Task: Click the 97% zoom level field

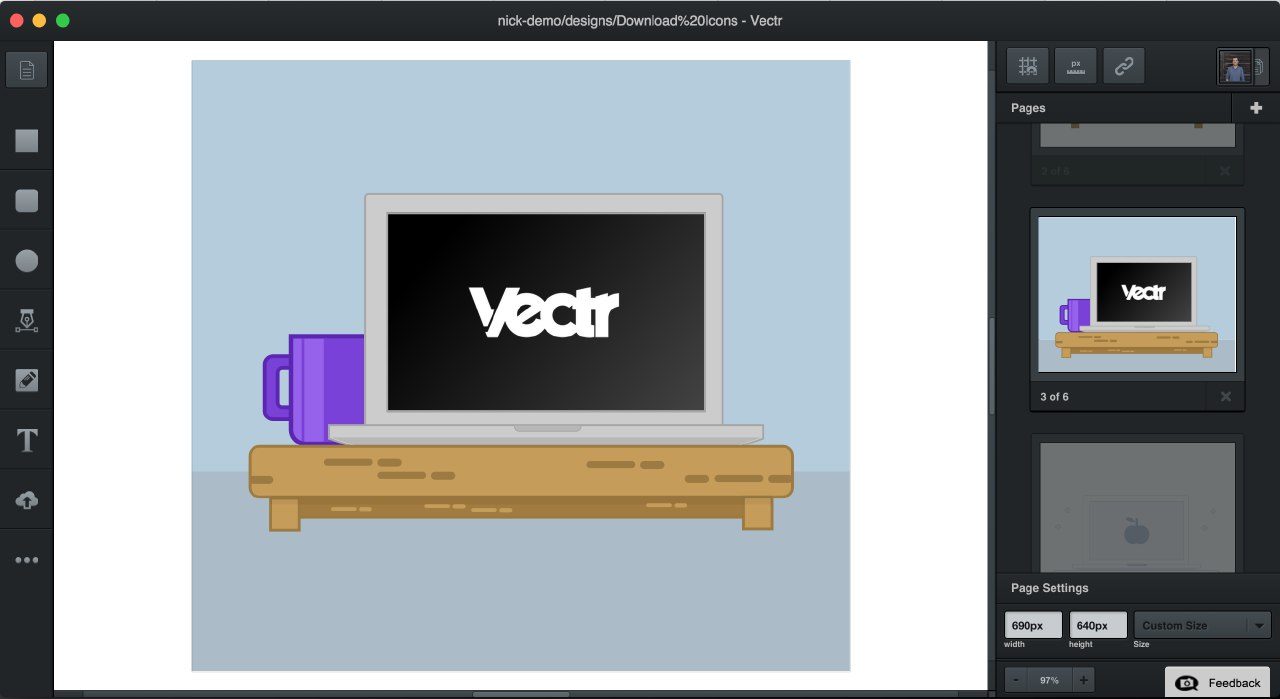Action: tap(1049, 680)
